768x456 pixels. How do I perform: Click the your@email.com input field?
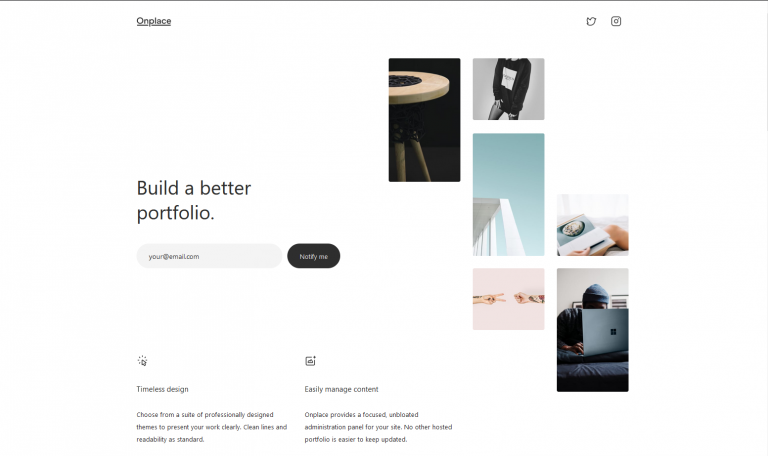click(x=209, y=256)
